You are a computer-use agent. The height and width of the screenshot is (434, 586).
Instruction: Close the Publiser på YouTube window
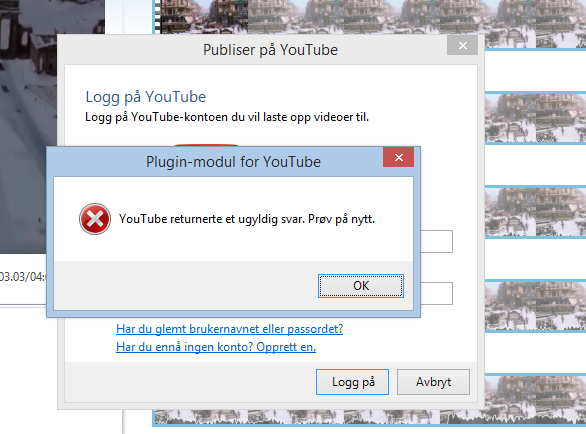(462, 46)
